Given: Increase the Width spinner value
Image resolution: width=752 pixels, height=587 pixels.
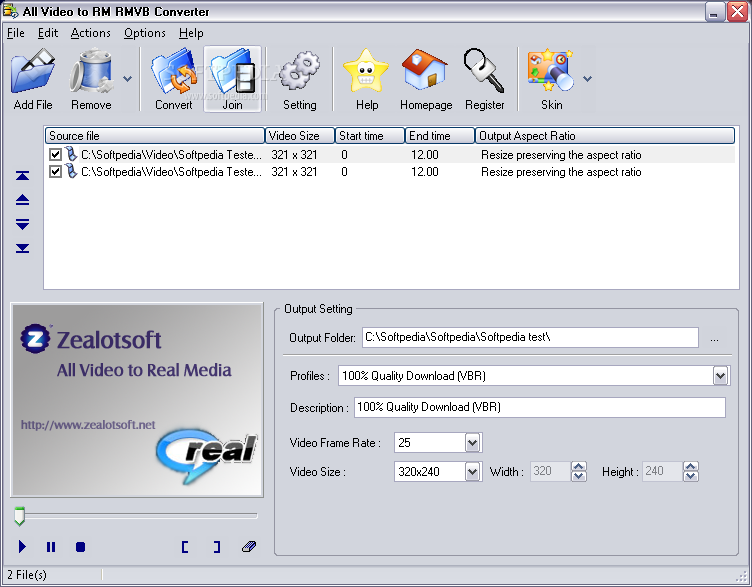Looking at the screenshot, I should click(579, 467).
